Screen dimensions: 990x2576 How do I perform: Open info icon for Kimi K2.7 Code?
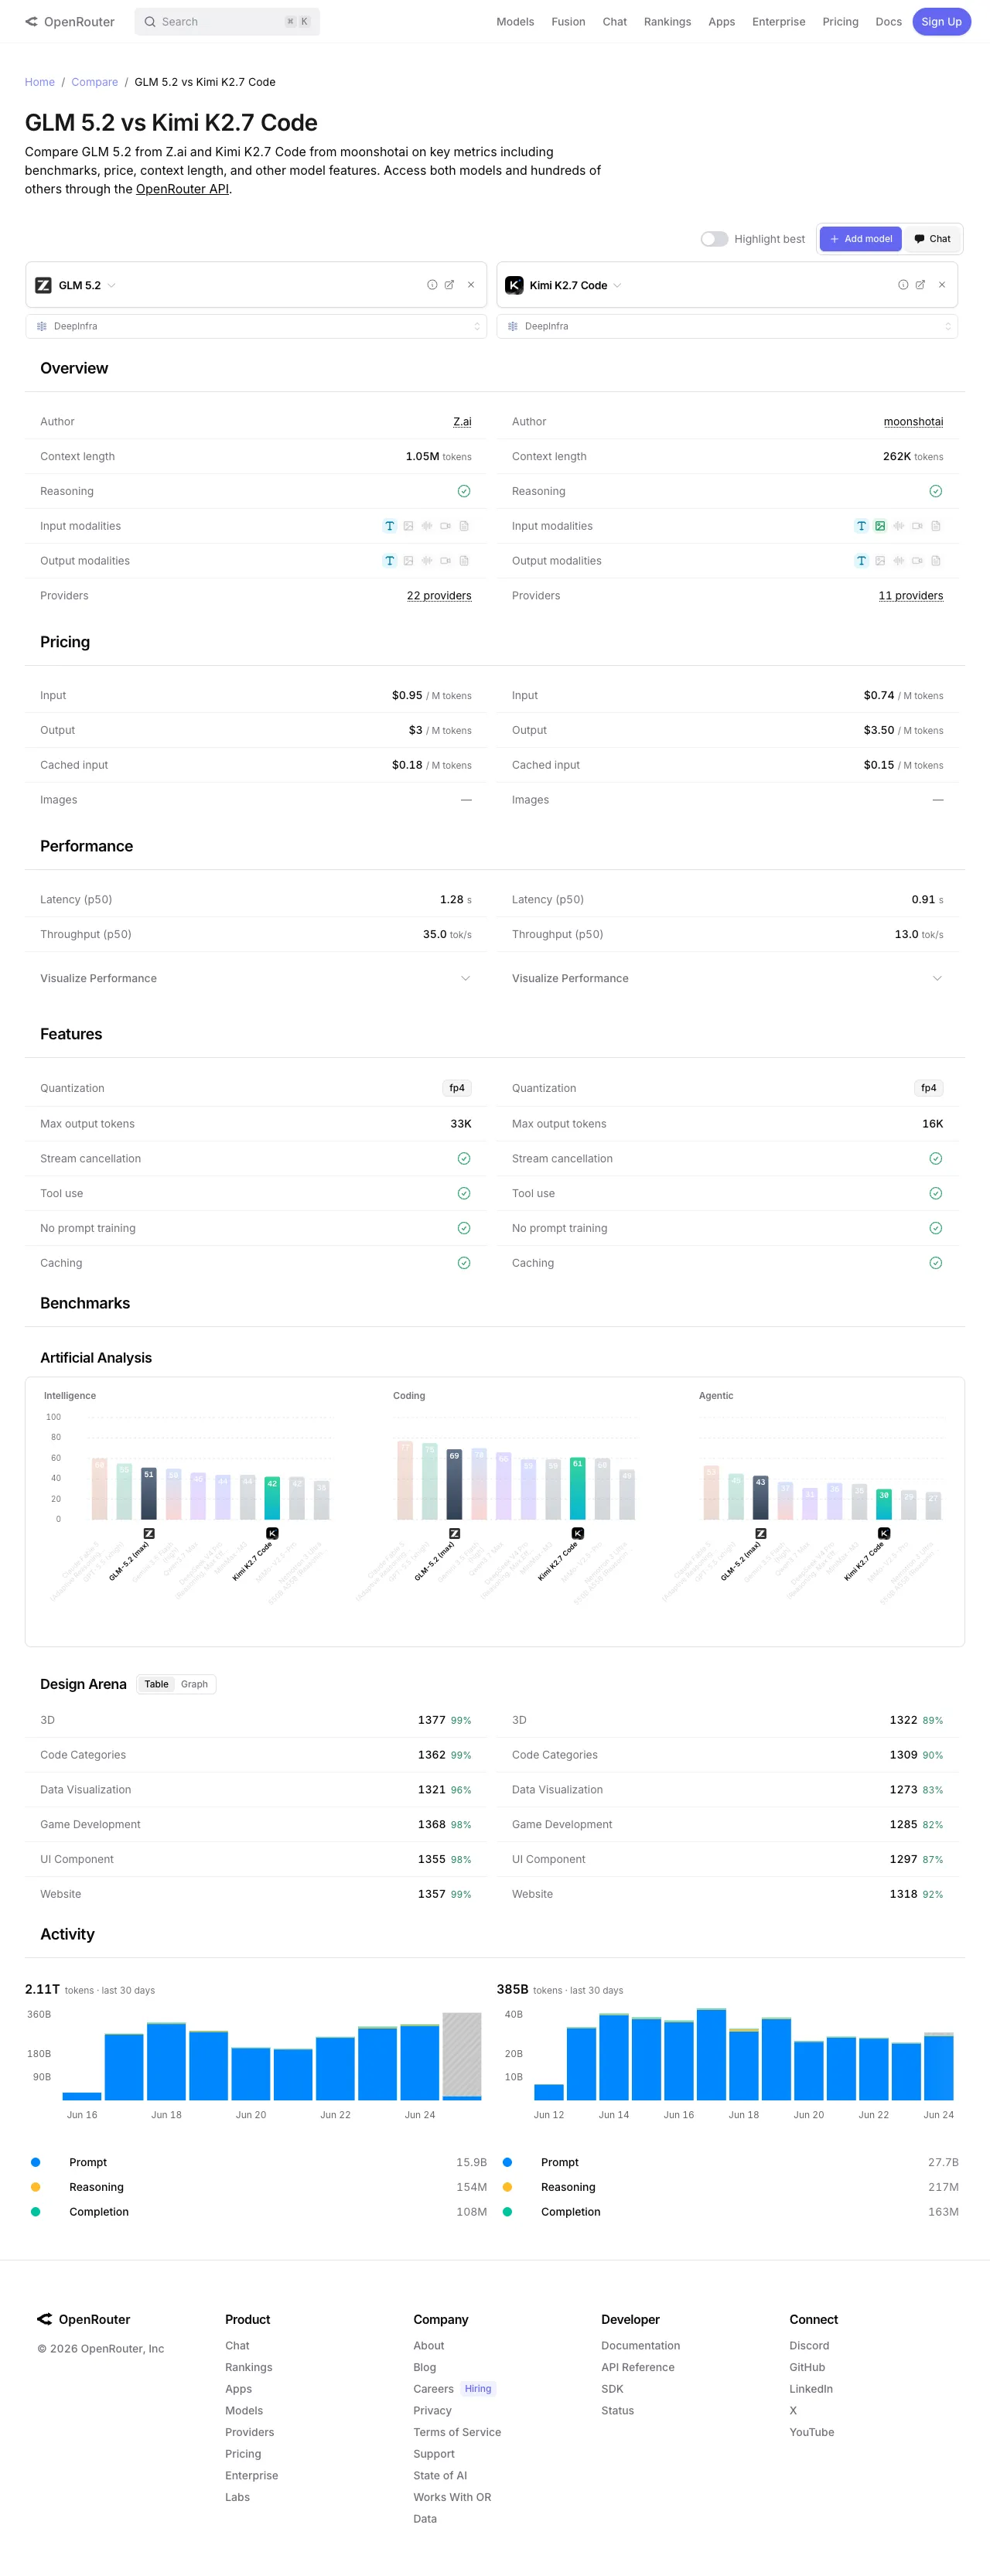[x=903, y=285]
